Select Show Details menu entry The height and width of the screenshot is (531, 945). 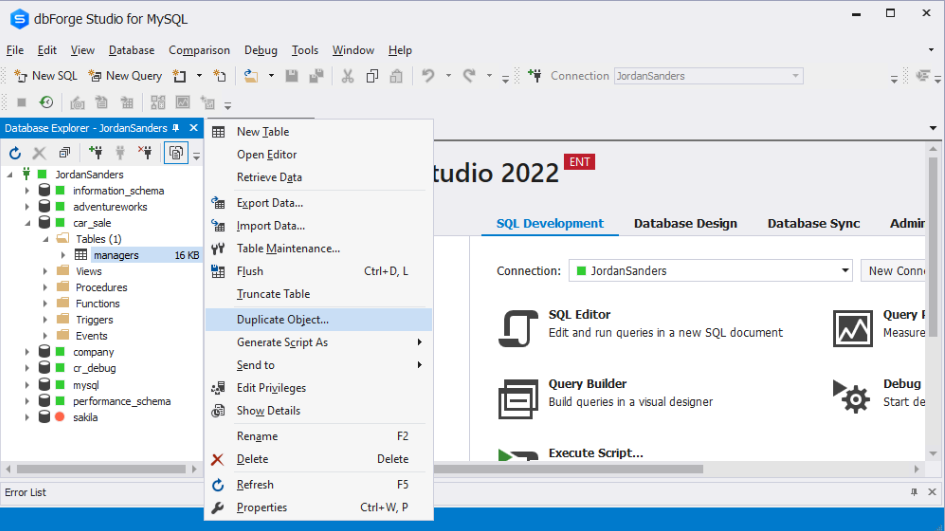pos(318,411)
